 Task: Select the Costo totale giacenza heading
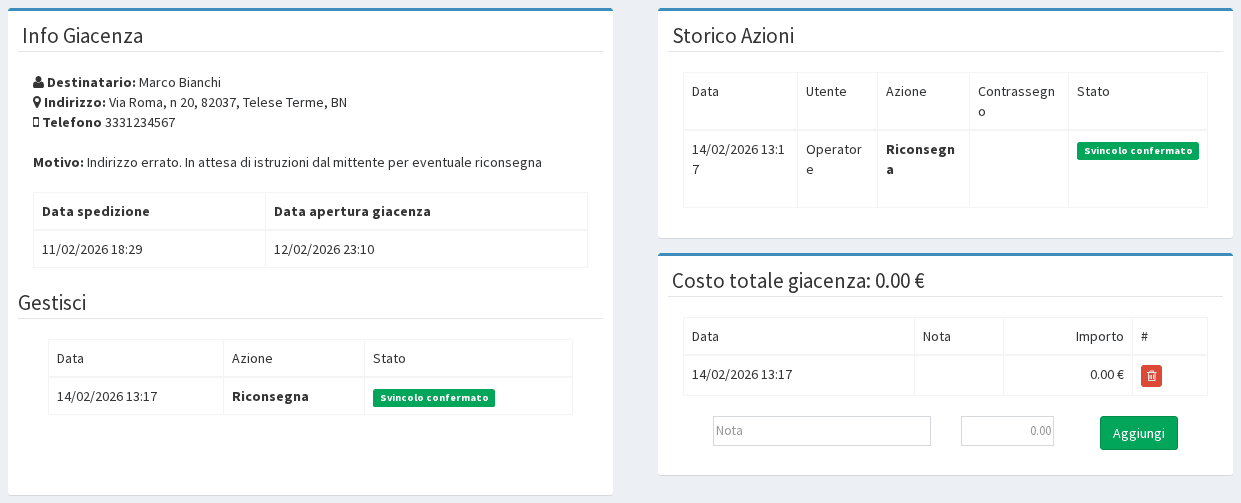(x=798, y=281)
